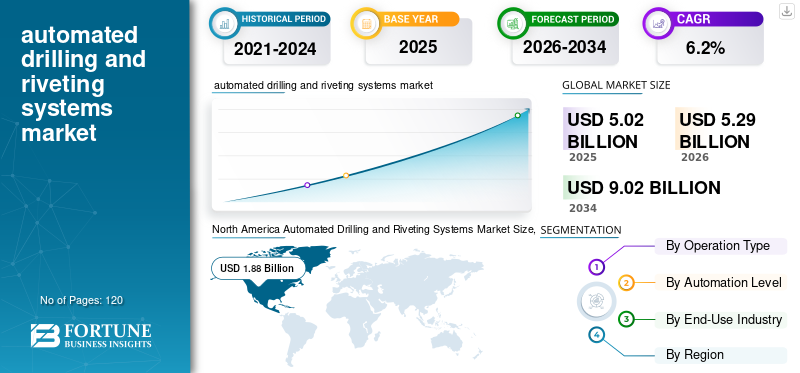This screenshot has width=800, height=373.
Task: Click the central segmentation target icon
Action: tap(596, 301)
